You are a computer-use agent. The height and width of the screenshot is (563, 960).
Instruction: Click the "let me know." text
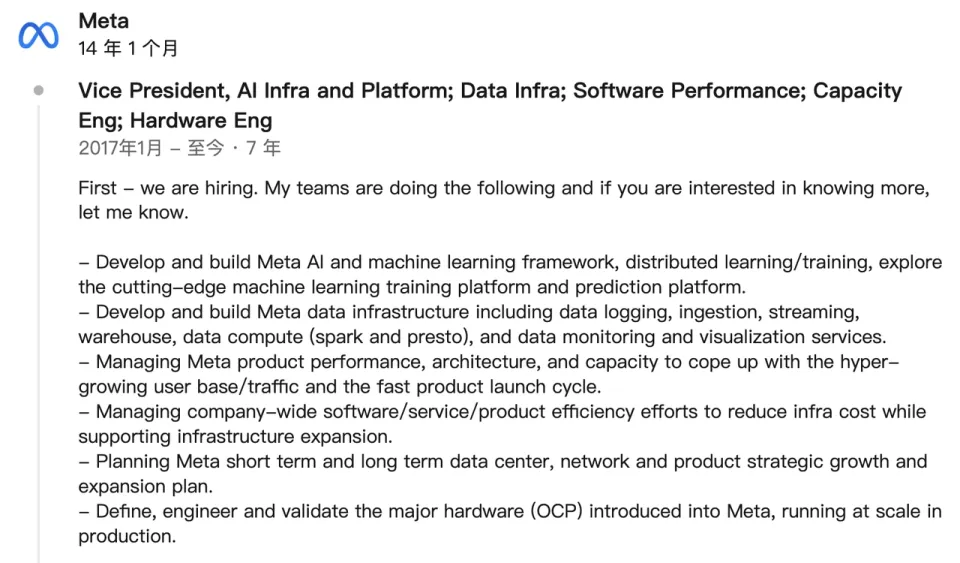133,212
